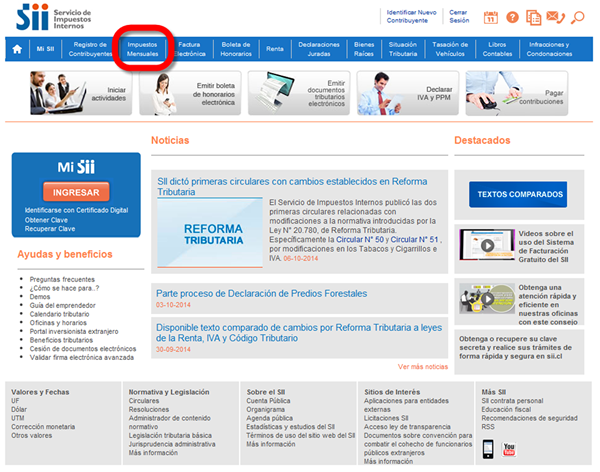This screenshot has width=600, height=472.
Task: Open Declaraciones Juradas menu
Action: pyautogui.click(x=319, y=49)
